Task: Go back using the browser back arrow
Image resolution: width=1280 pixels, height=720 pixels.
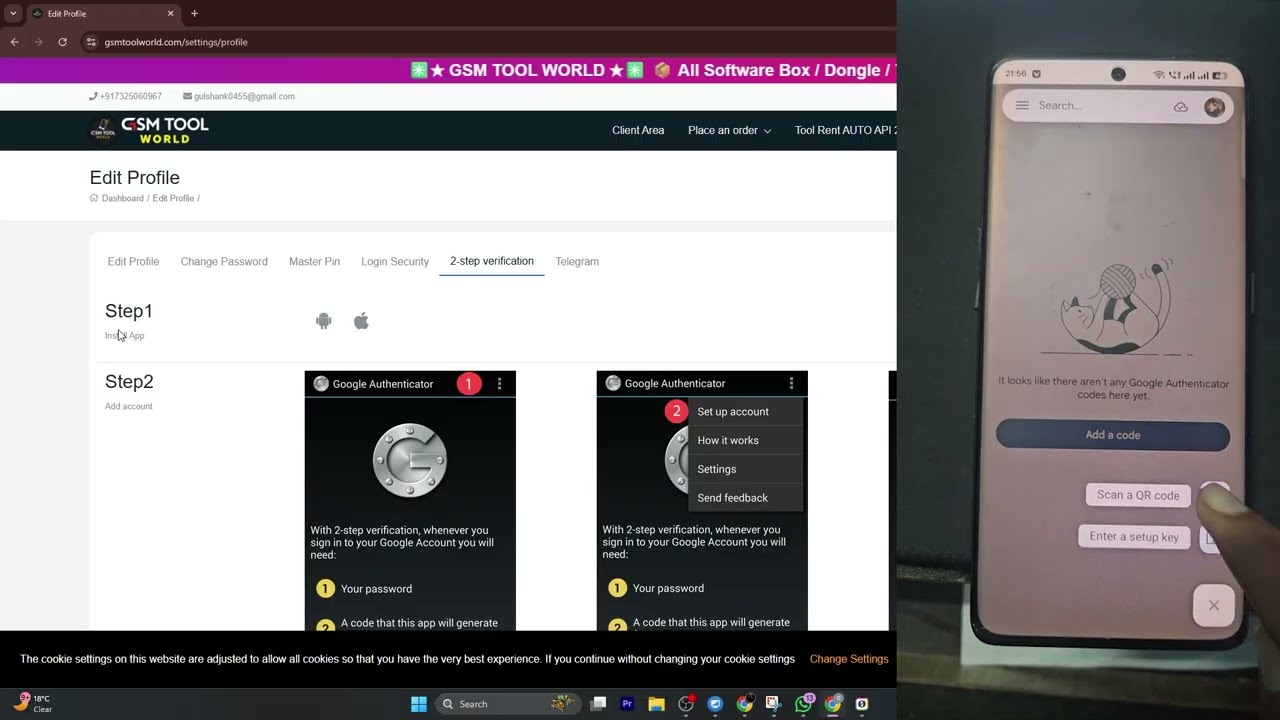Action: [14, 42]
